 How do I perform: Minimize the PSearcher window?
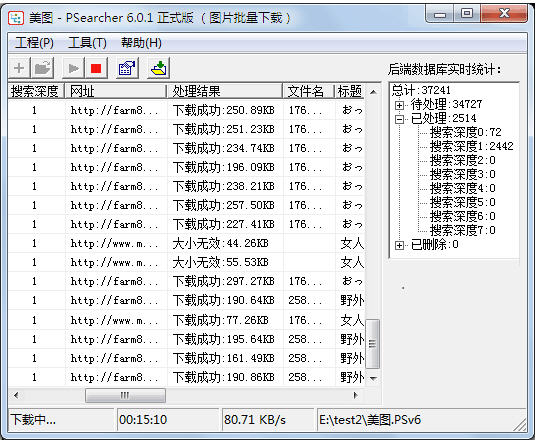440,14
